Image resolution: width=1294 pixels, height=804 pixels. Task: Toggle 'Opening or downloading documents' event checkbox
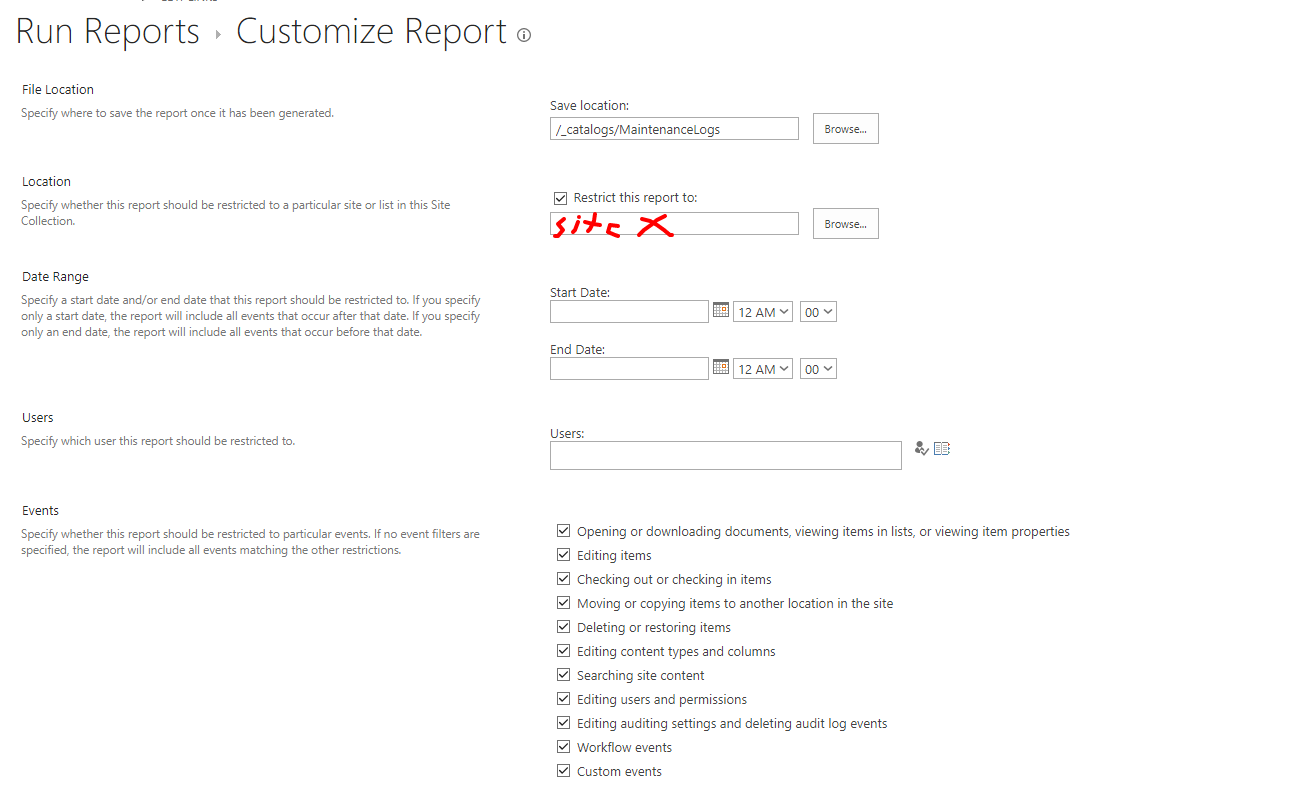(564, 531)
